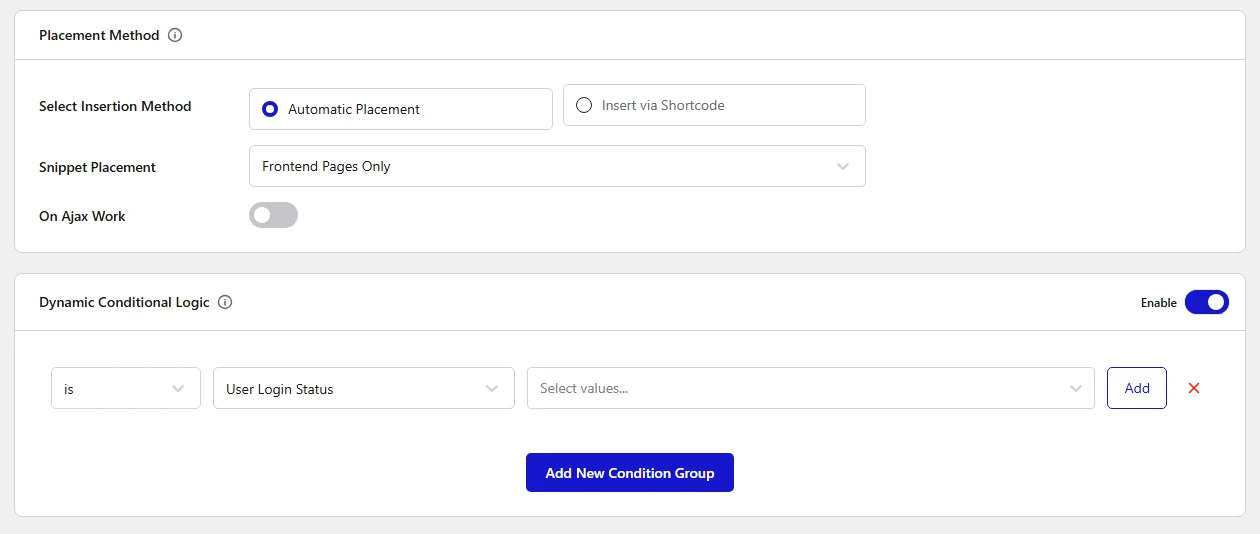This screenshot has height=534, width=1260.
Task: Open the Dynamic Conditional Logic info icon
Action: click(x=225, y=302)
